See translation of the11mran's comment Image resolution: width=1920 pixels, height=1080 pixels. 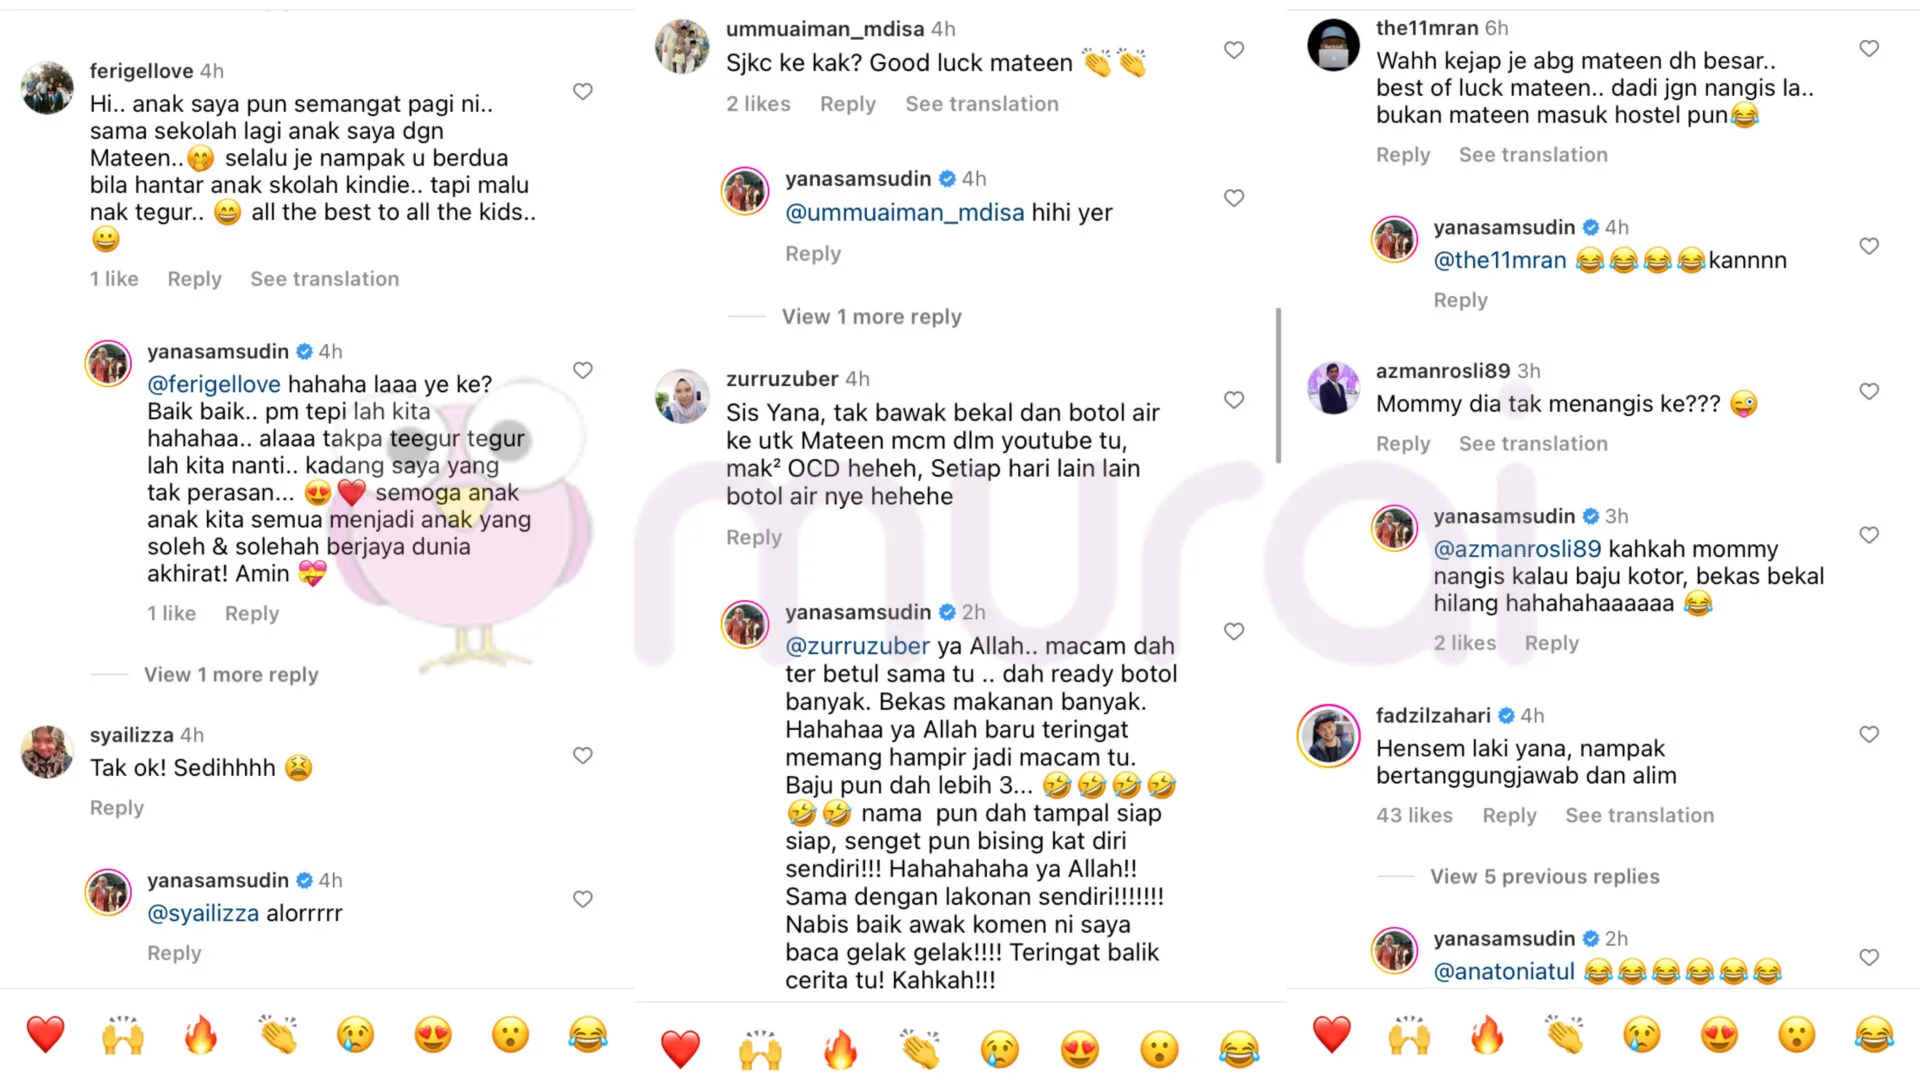[x=1533, y=155]
